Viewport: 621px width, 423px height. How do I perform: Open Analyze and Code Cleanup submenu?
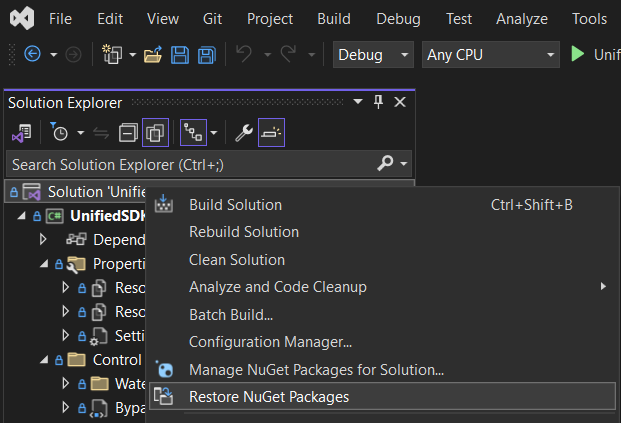381,287
